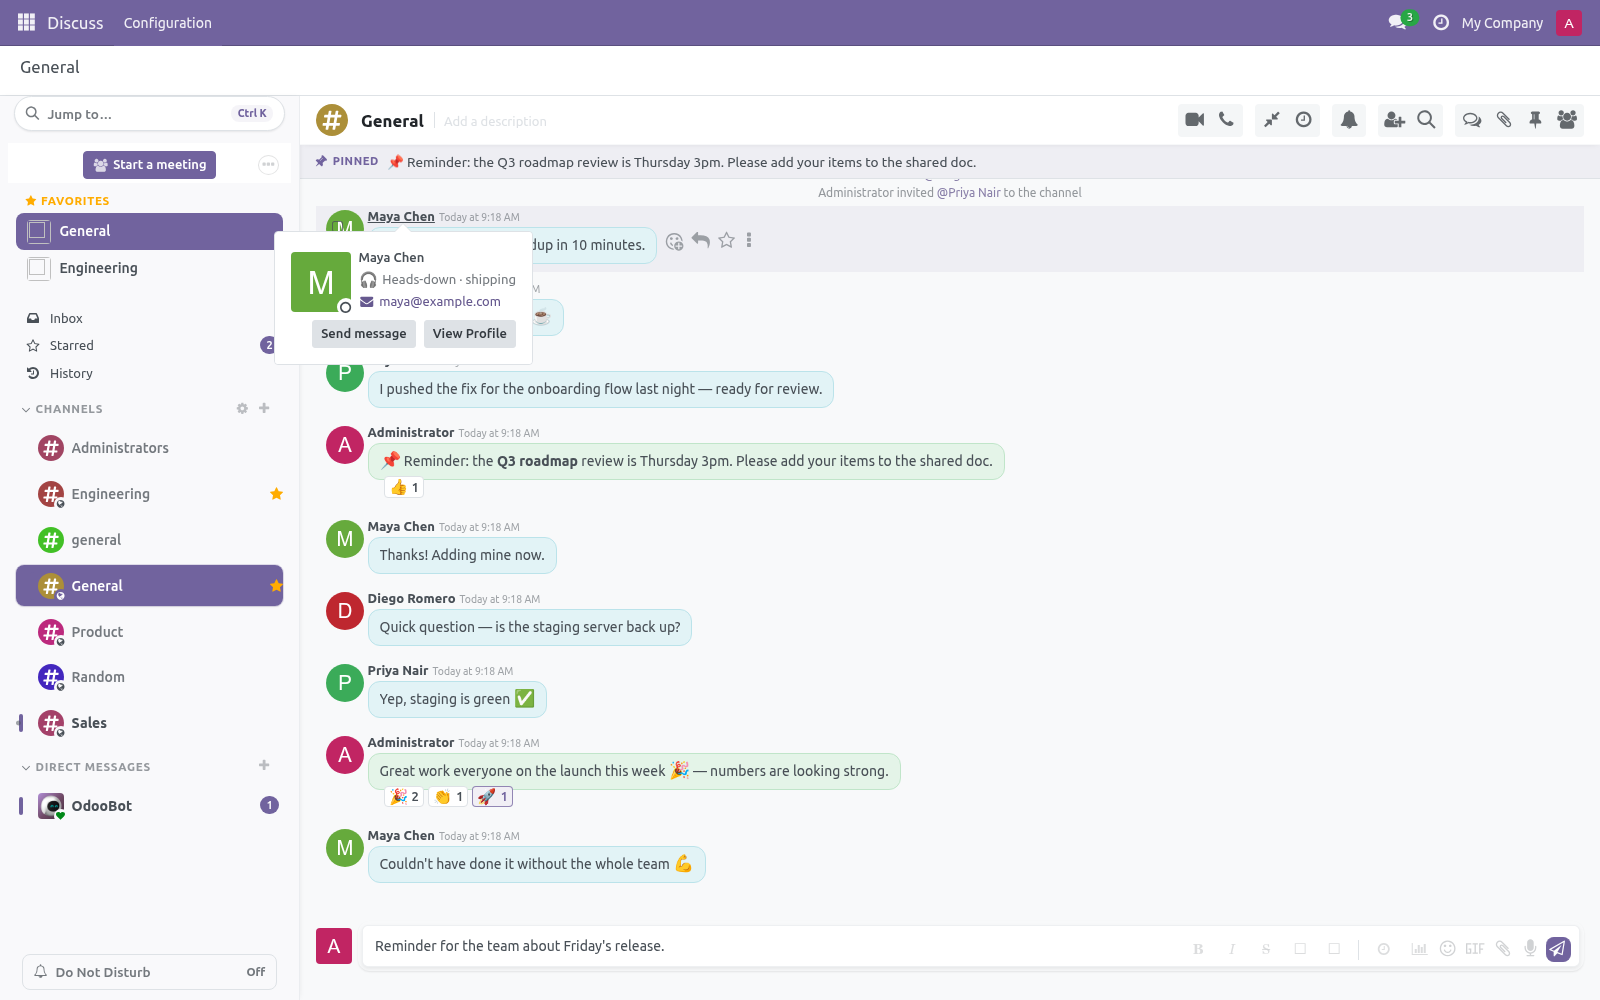Toggle the thumbs-up reaction on reminder
Viewport: 1600px width, 1000px height.
(405, 488)
